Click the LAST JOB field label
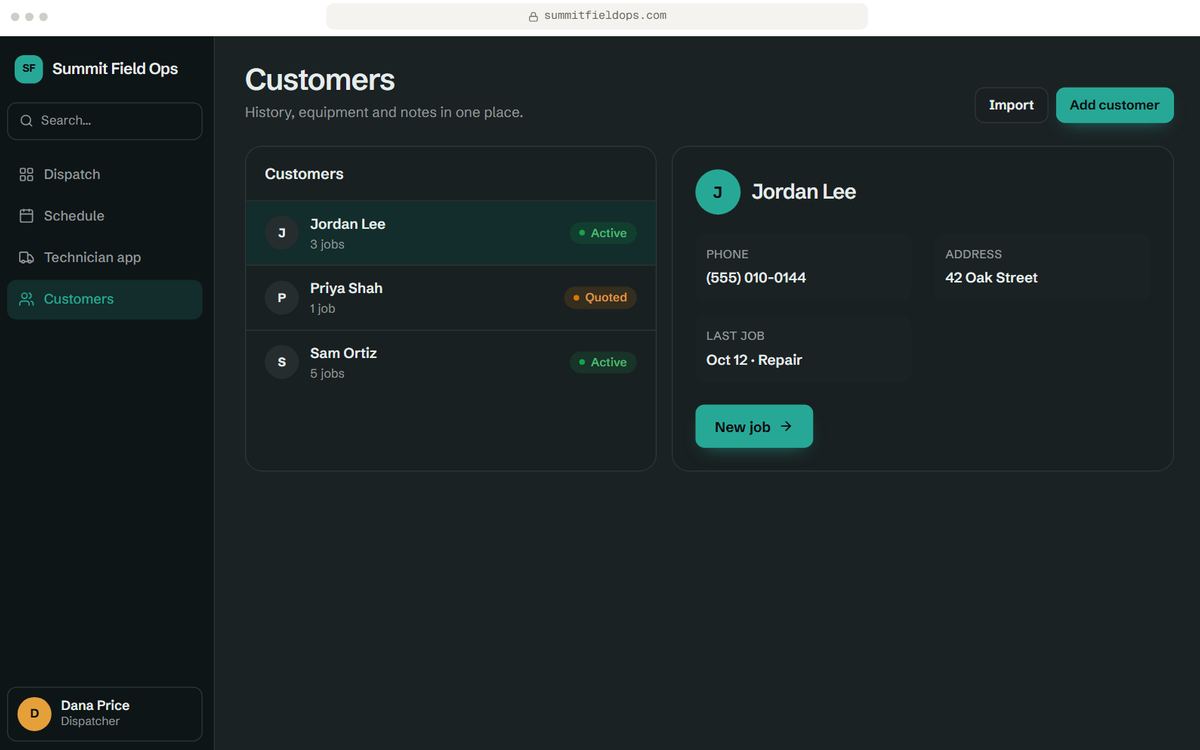 coord(735,336)
